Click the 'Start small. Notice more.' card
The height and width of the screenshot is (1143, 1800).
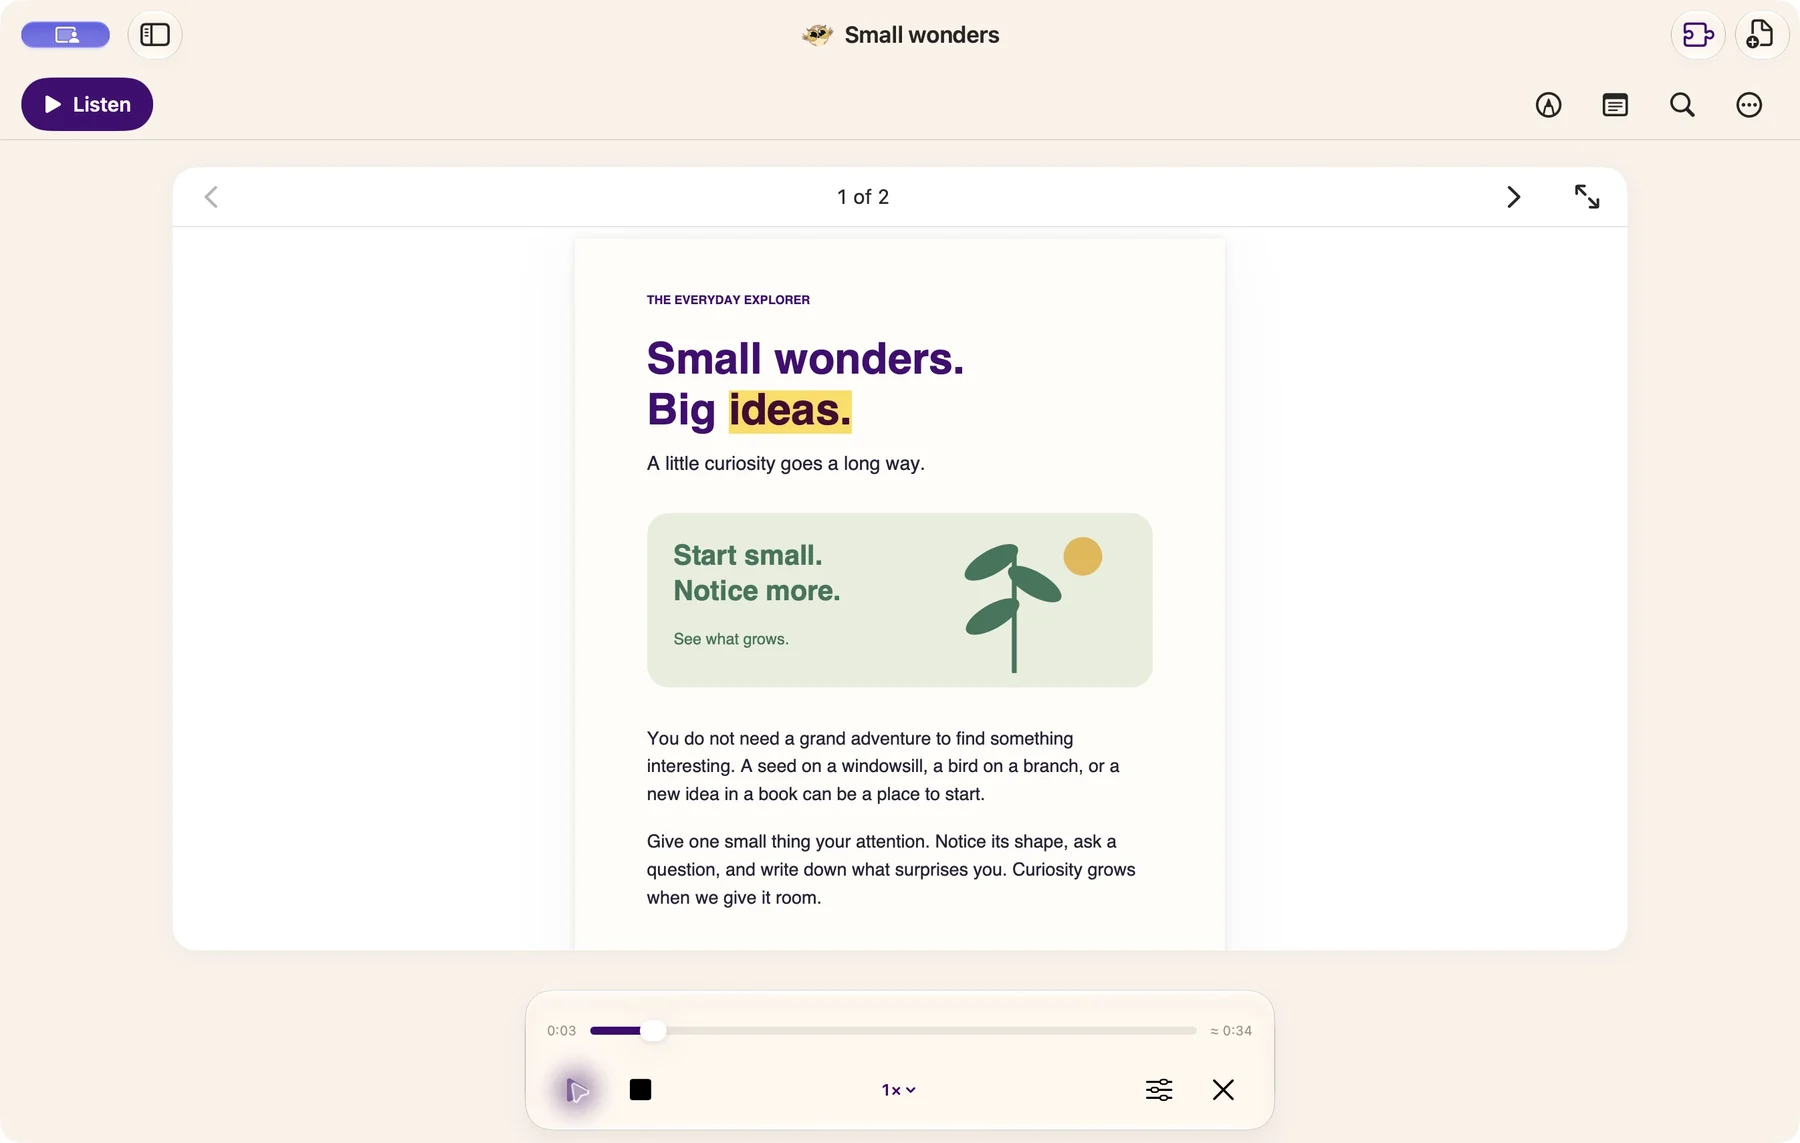(x=899, y=600)
